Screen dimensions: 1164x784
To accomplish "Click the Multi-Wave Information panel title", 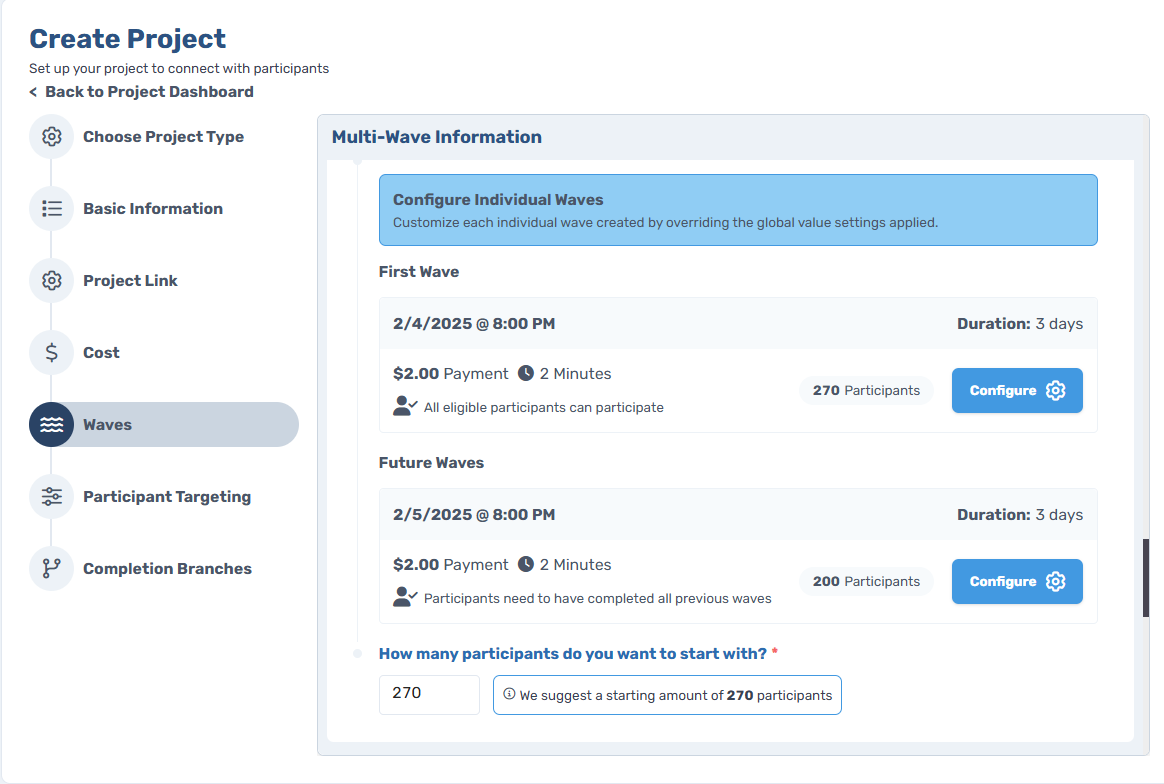I will [436, 137].
